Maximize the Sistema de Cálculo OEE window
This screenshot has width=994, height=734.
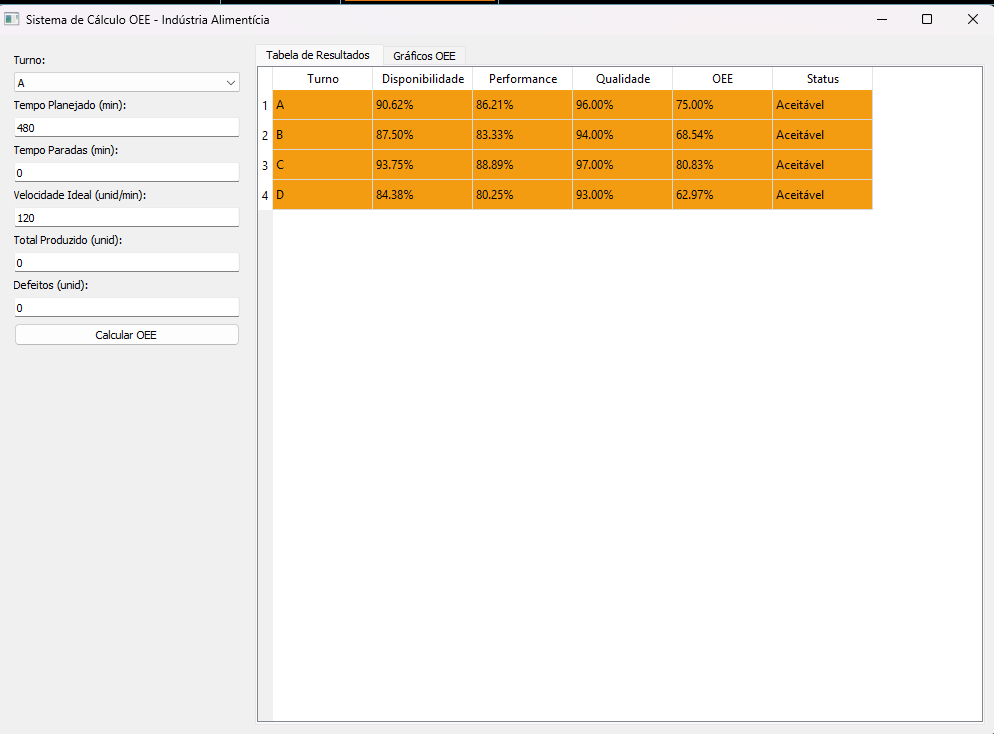(x=927, y=20)
